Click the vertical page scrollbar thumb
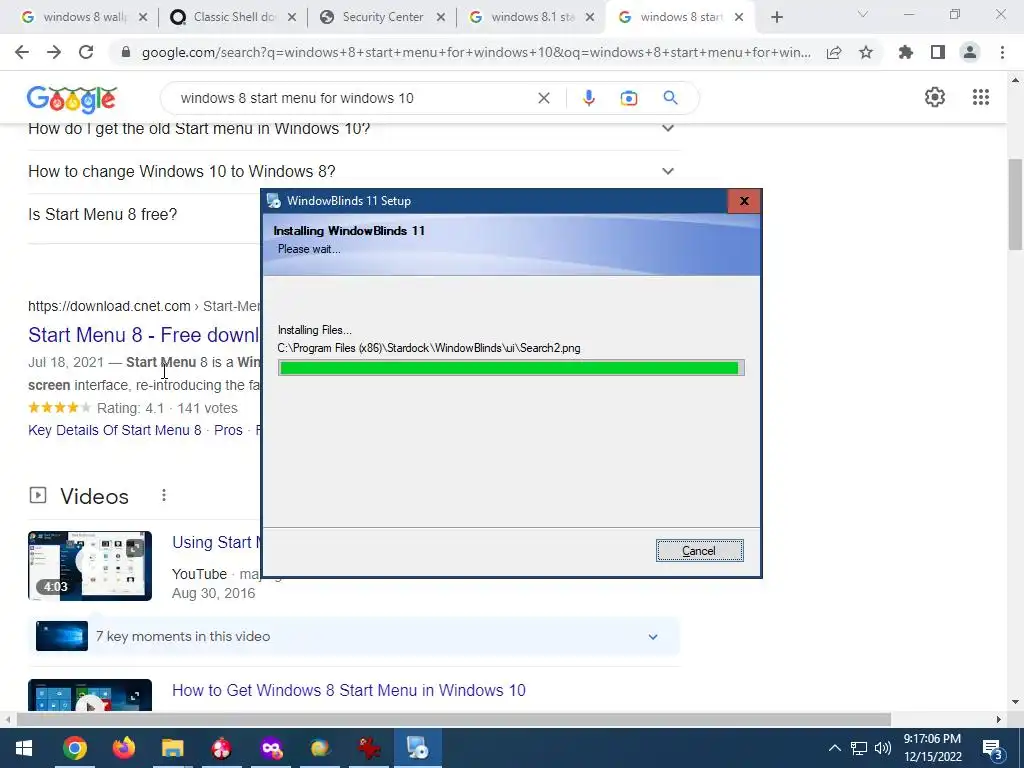This screenshot has height=768, width=1024. point(1015,204)
